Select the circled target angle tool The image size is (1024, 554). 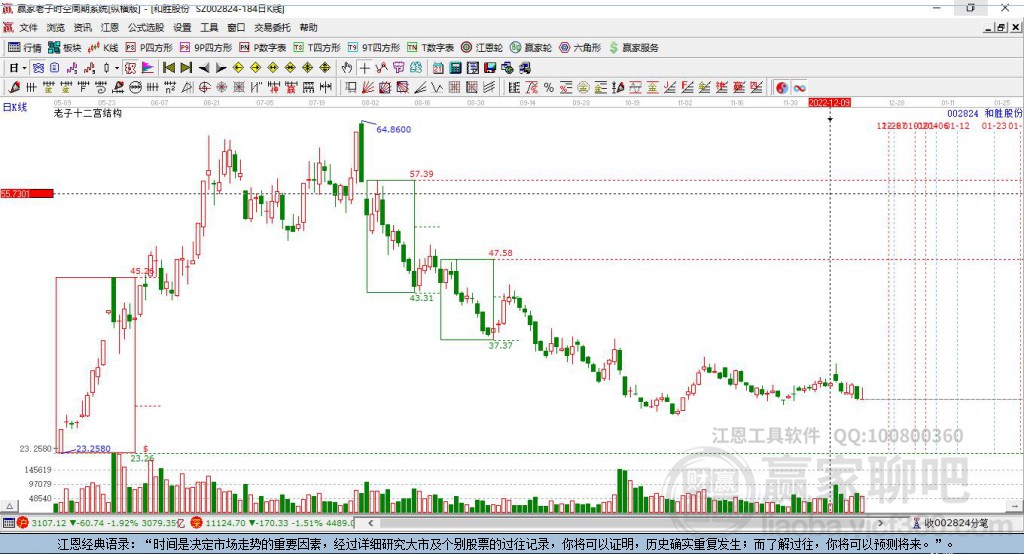tap(204, 88)
